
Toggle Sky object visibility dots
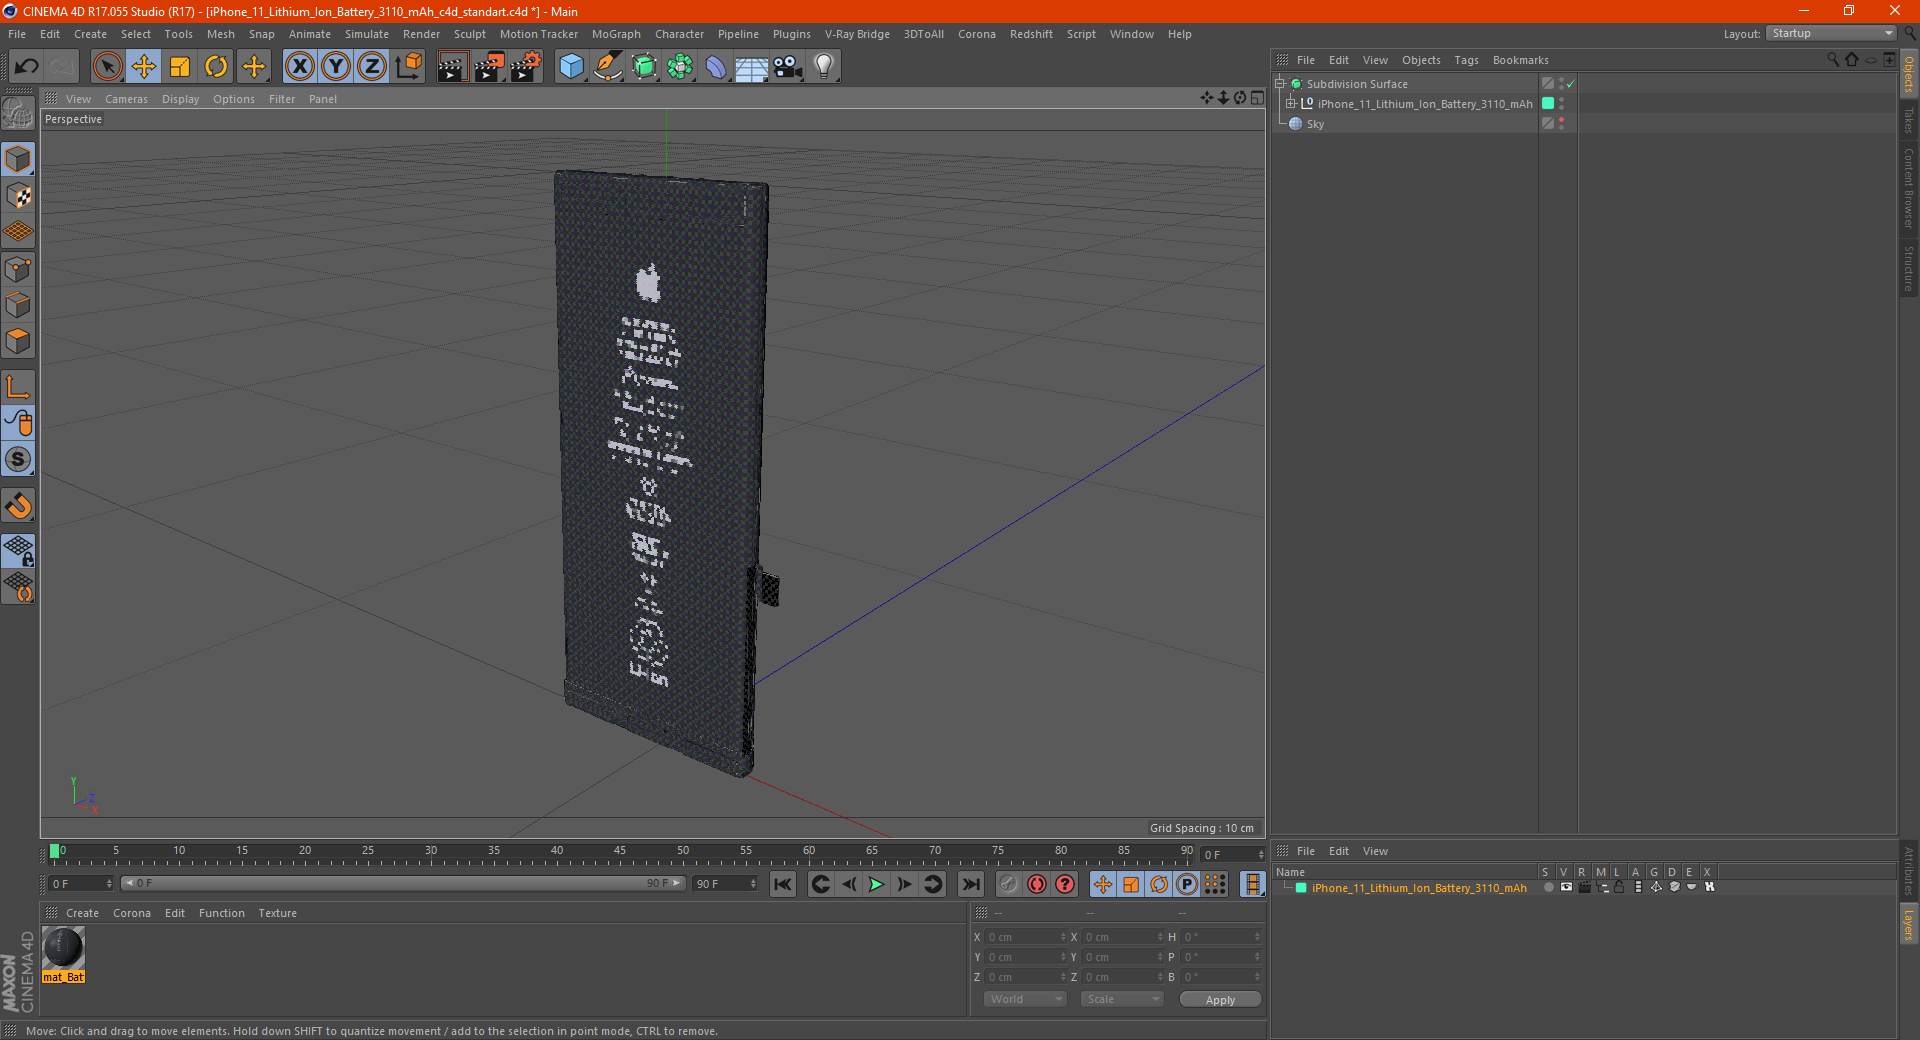tap(1561, 124)
